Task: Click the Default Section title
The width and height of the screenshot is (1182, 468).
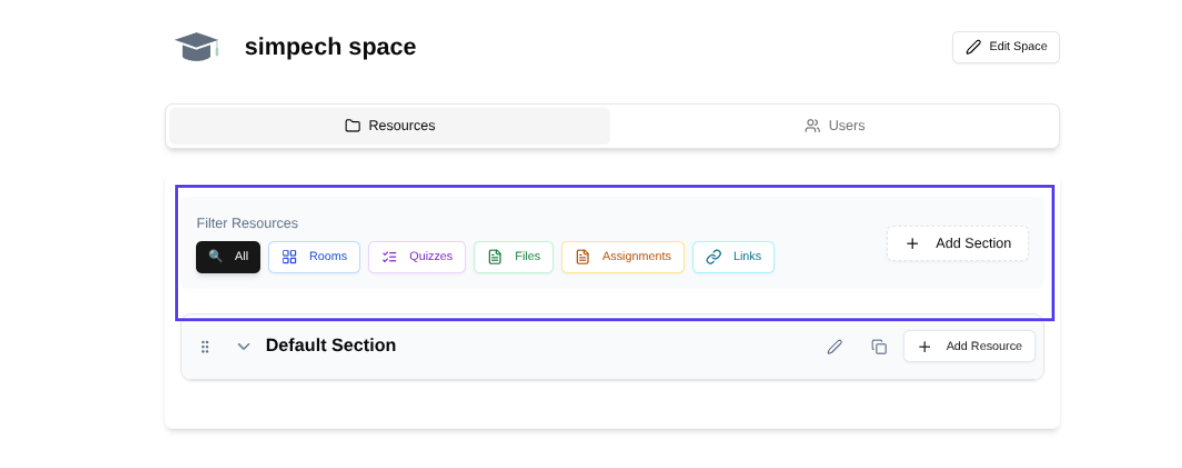Action: tap(331, 345)
